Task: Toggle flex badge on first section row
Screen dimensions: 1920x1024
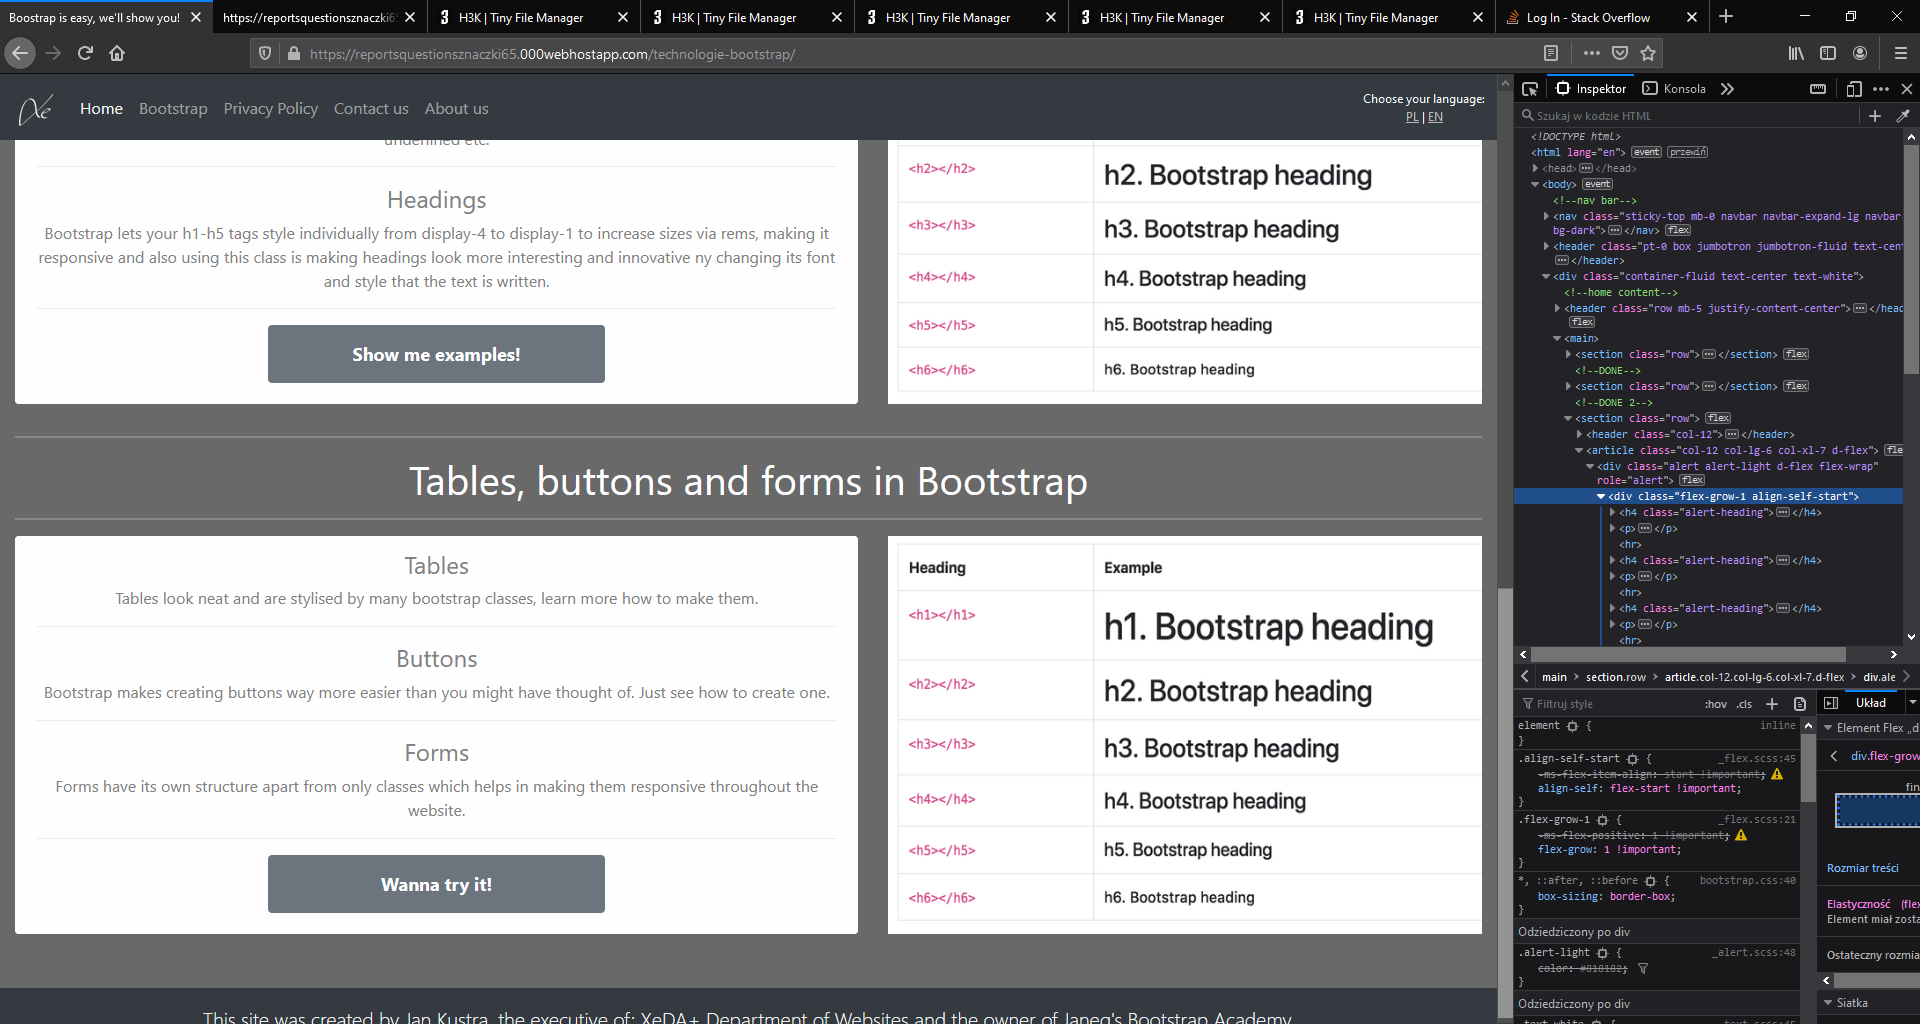Action: [x=1797, y=354]
